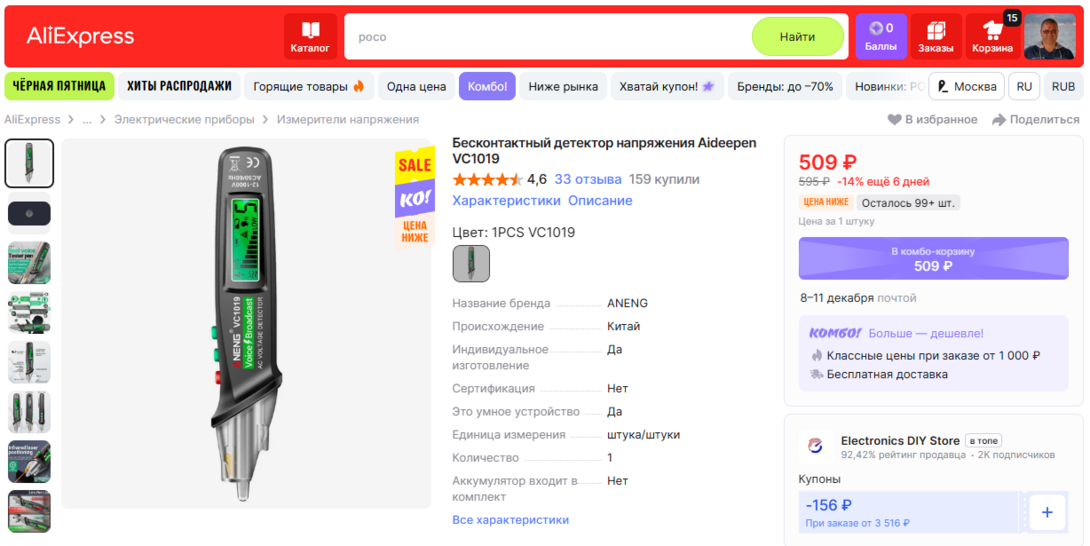
Task: Click the plus icon on coupon
Action: pos(1047,512)
